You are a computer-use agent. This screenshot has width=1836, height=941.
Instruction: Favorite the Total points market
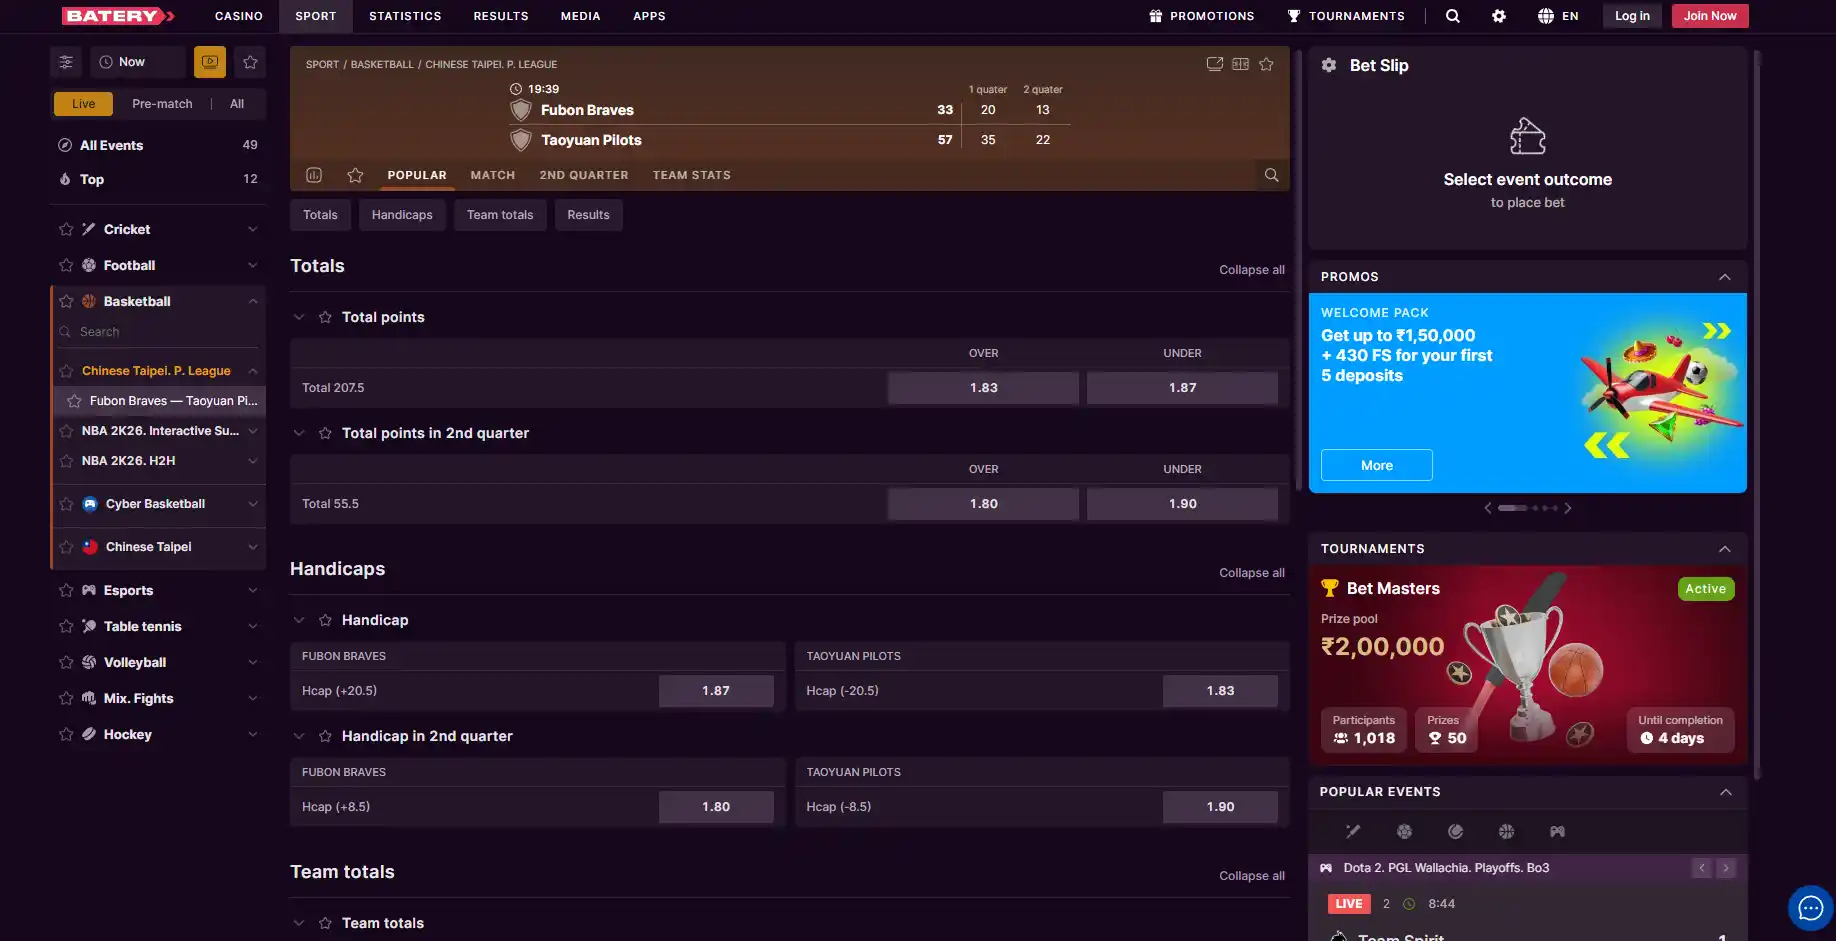(x=325, y=317)
